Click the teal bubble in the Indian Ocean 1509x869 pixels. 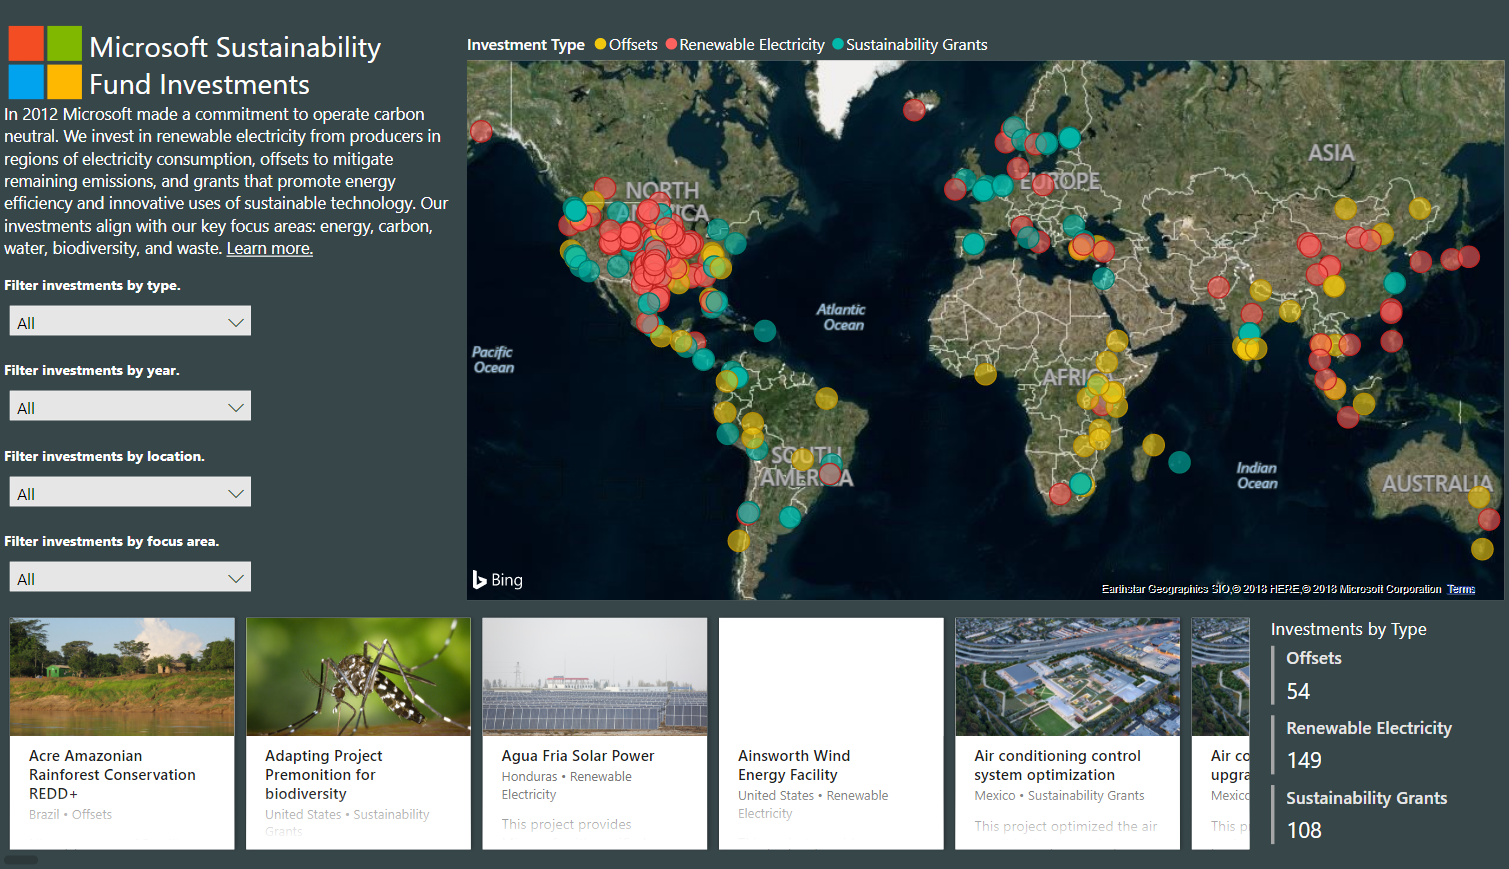1179,462
